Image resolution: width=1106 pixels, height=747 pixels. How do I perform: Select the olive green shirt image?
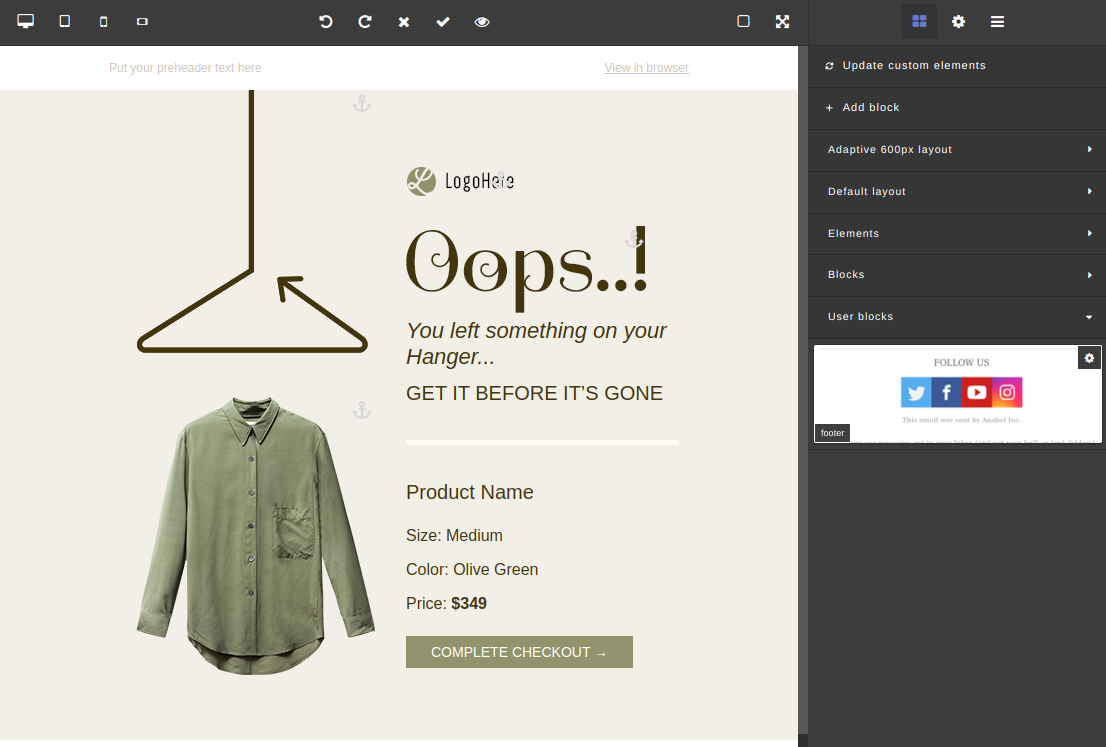pyautogui.click(x=255, y=536)
